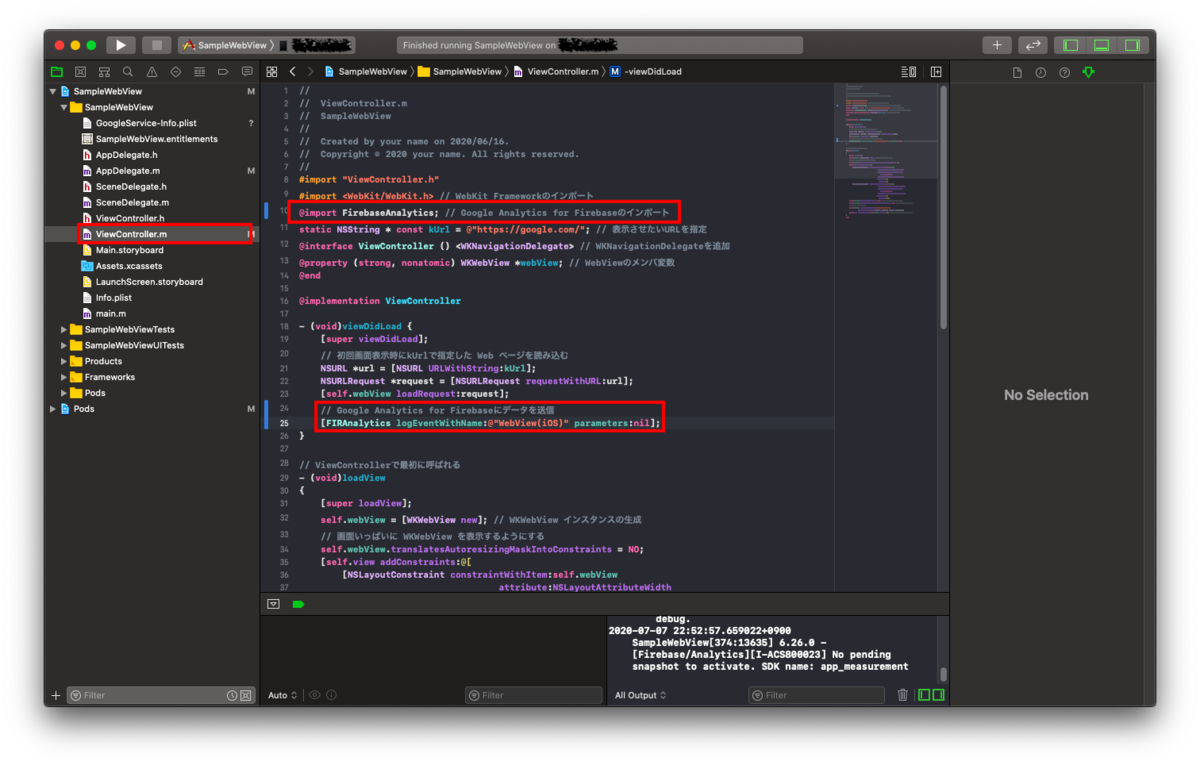Toggle the Inspectors panel visibility
This screenshot has height=765, width=1200.
pos(1132,45)
